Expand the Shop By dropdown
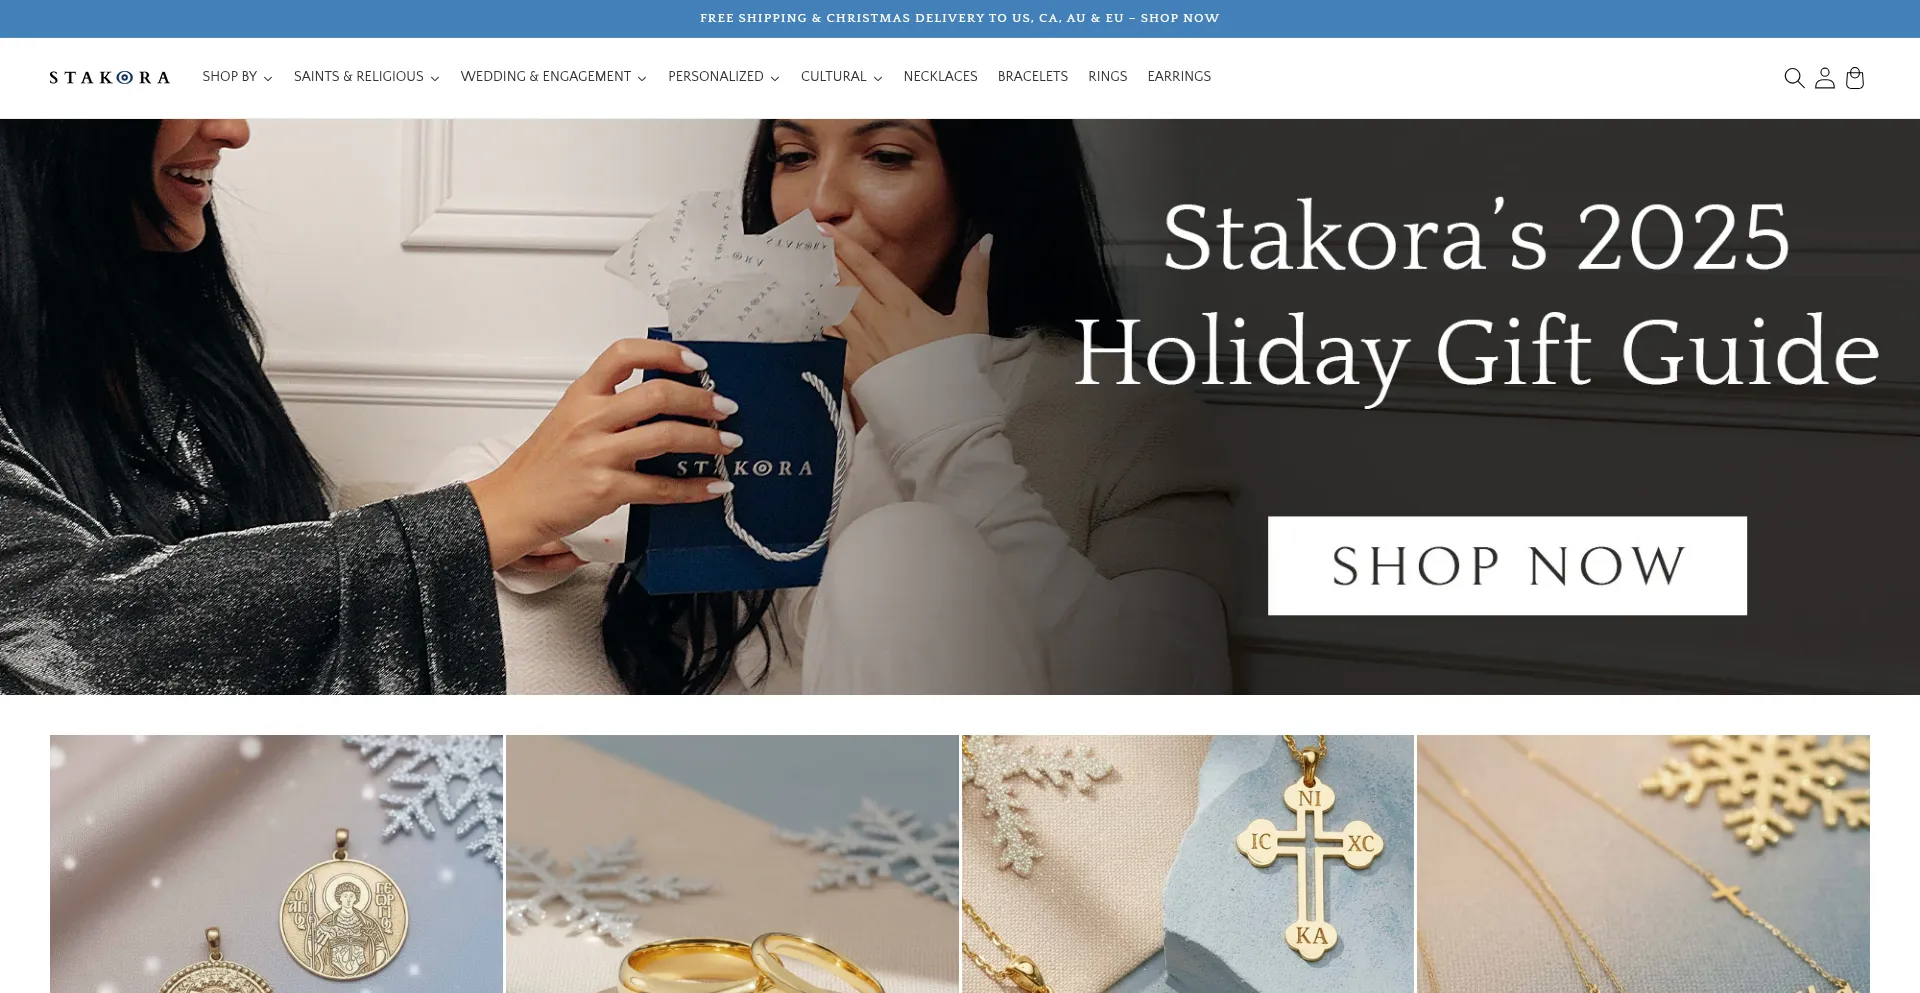Image resolution: width=1920 pixels, height=993 pixels. point(237,77)
